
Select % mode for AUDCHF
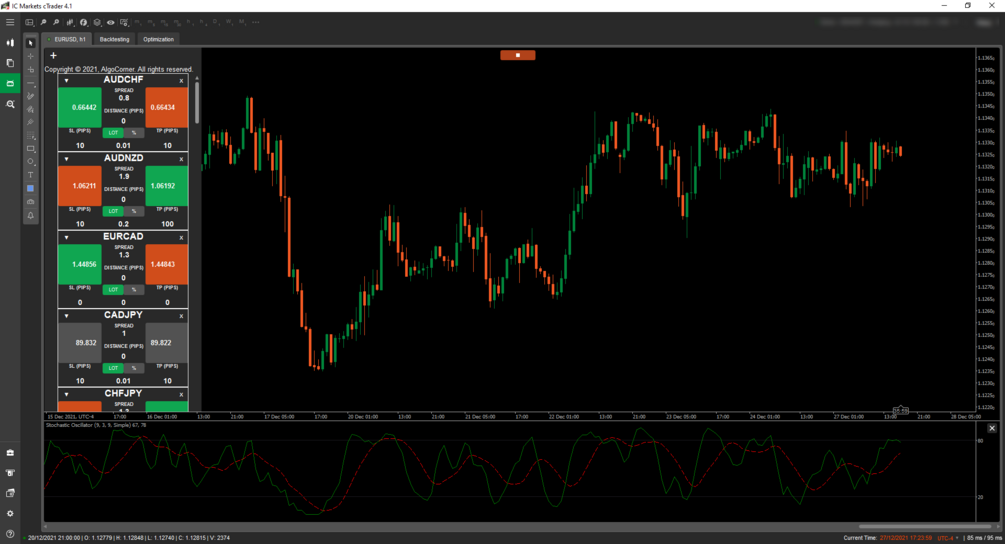pyautogui.click(x=134, y=133)
